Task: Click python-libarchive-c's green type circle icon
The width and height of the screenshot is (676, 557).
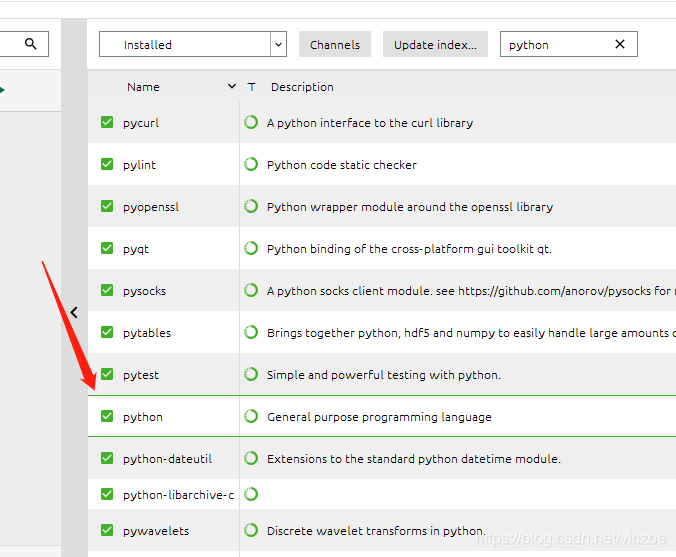Action: tap(251, 494)
